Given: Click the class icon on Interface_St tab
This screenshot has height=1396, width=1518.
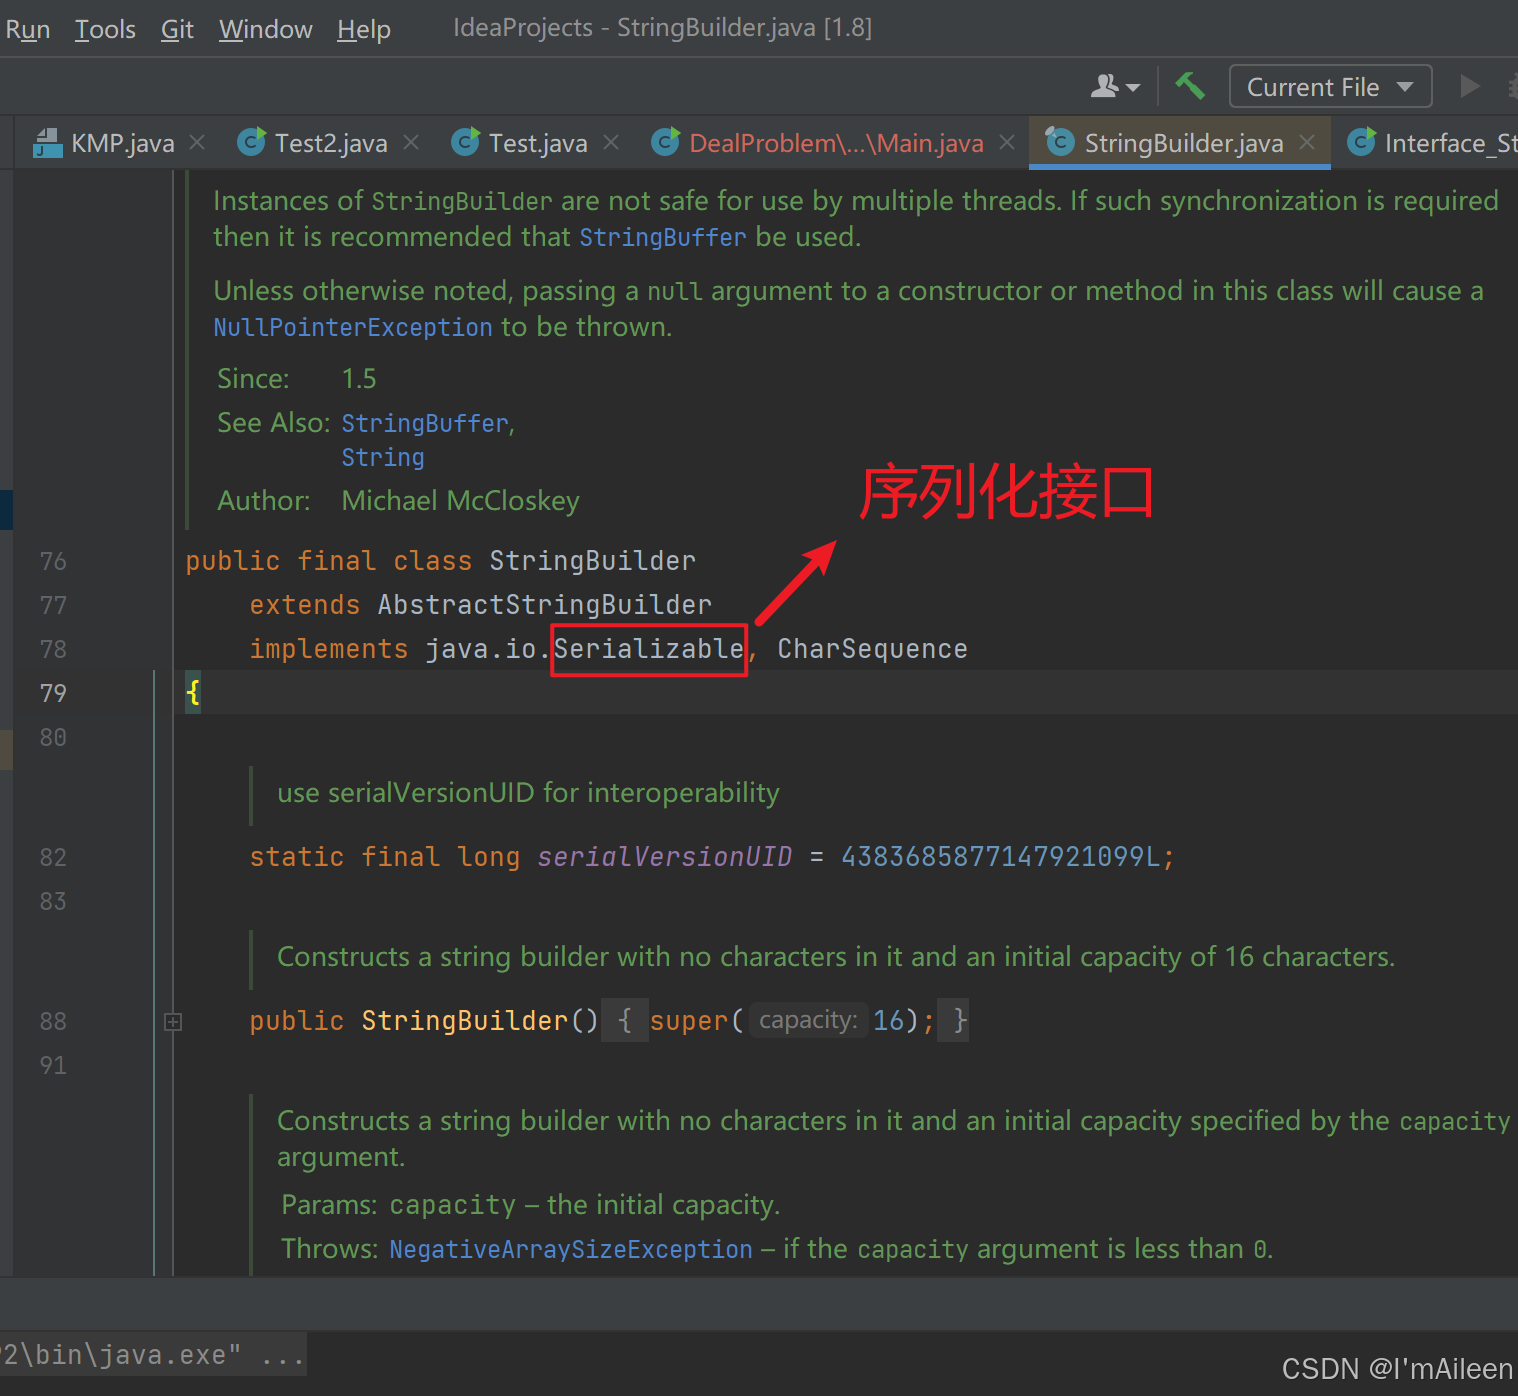Looking at the screenshot, I should [1362, 142].
